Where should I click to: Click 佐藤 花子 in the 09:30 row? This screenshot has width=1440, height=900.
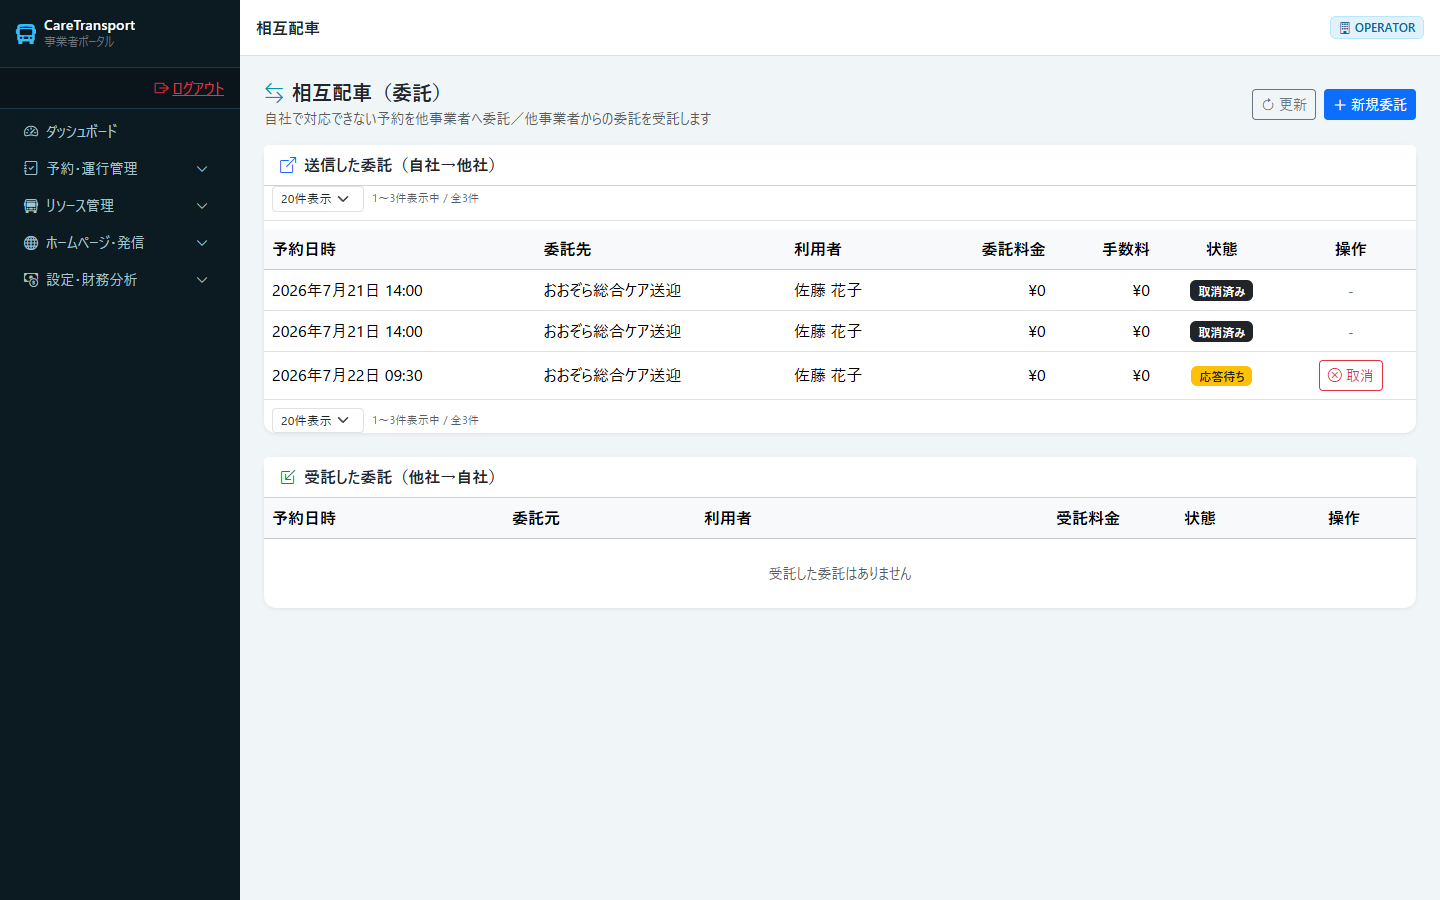point(828,376)
